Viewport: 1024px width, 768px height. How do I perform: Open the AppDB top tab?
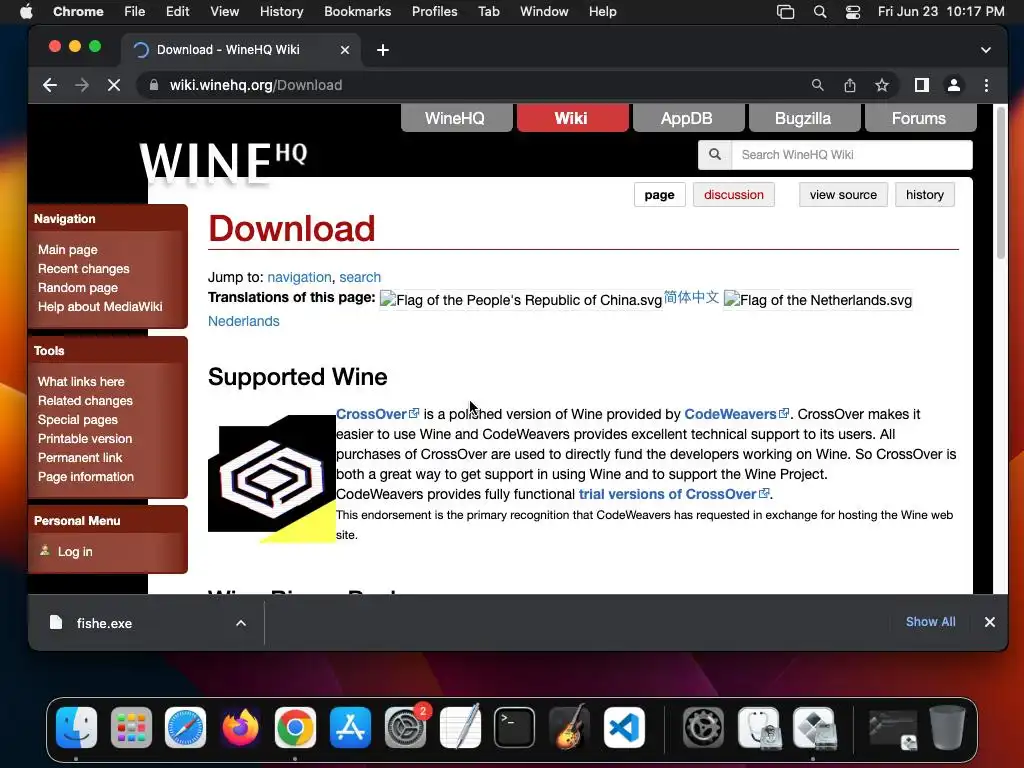pos(688,118)
